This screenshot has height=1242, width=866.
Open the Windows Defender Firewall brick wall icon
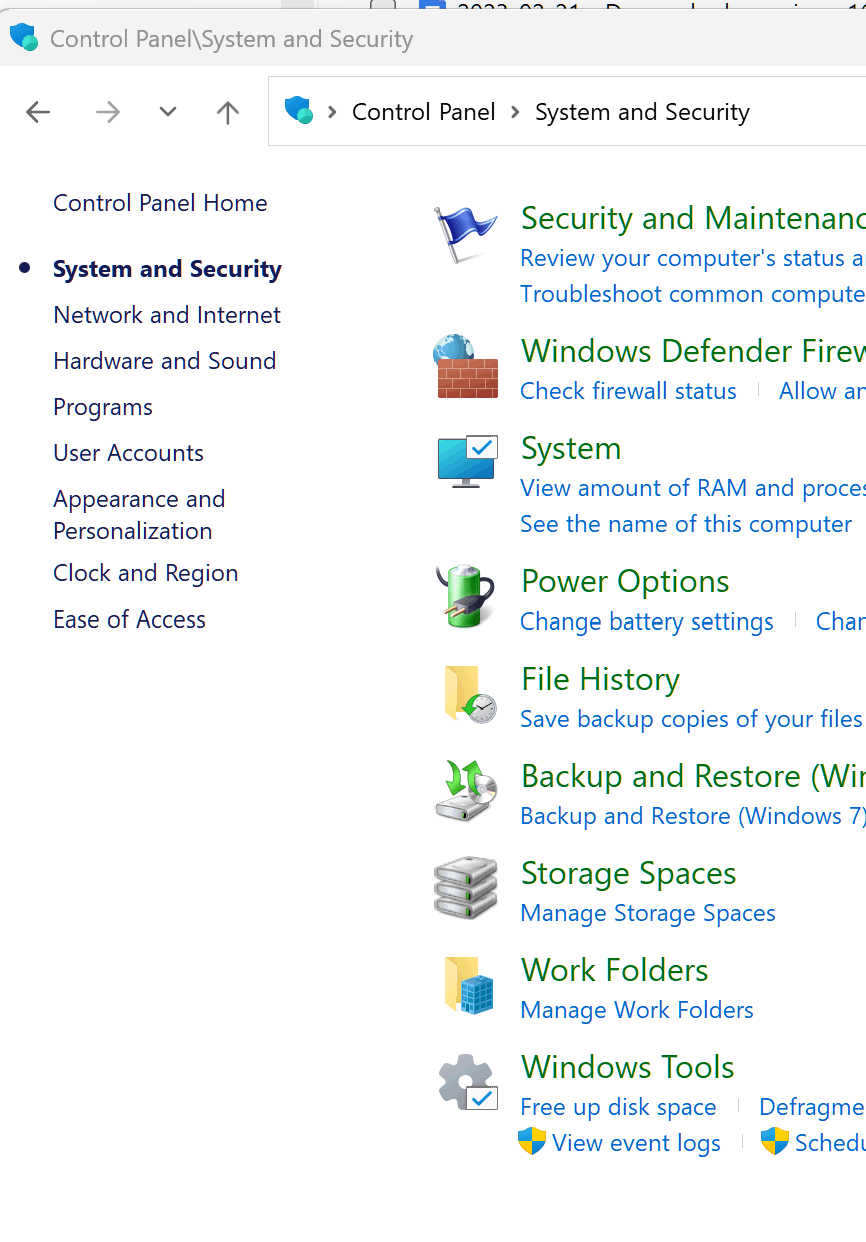click(x=466, y=366)
